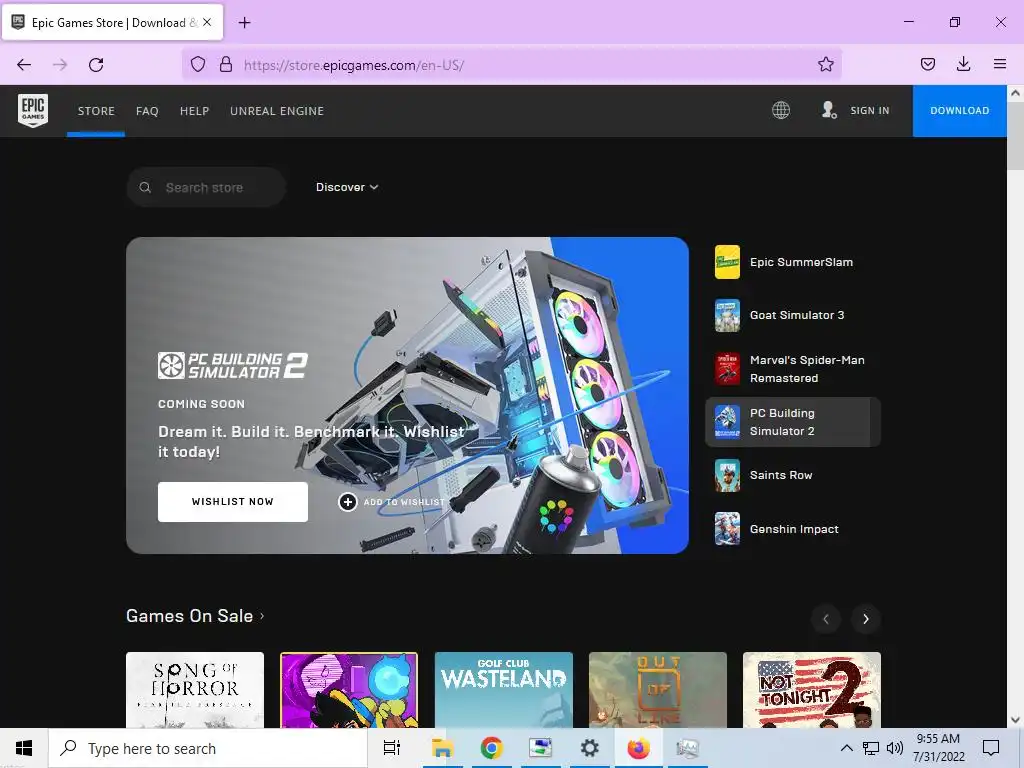This screenshot has width=1024, height=768.
Task: Focus the Search store input field
Action: coord(206,187)
